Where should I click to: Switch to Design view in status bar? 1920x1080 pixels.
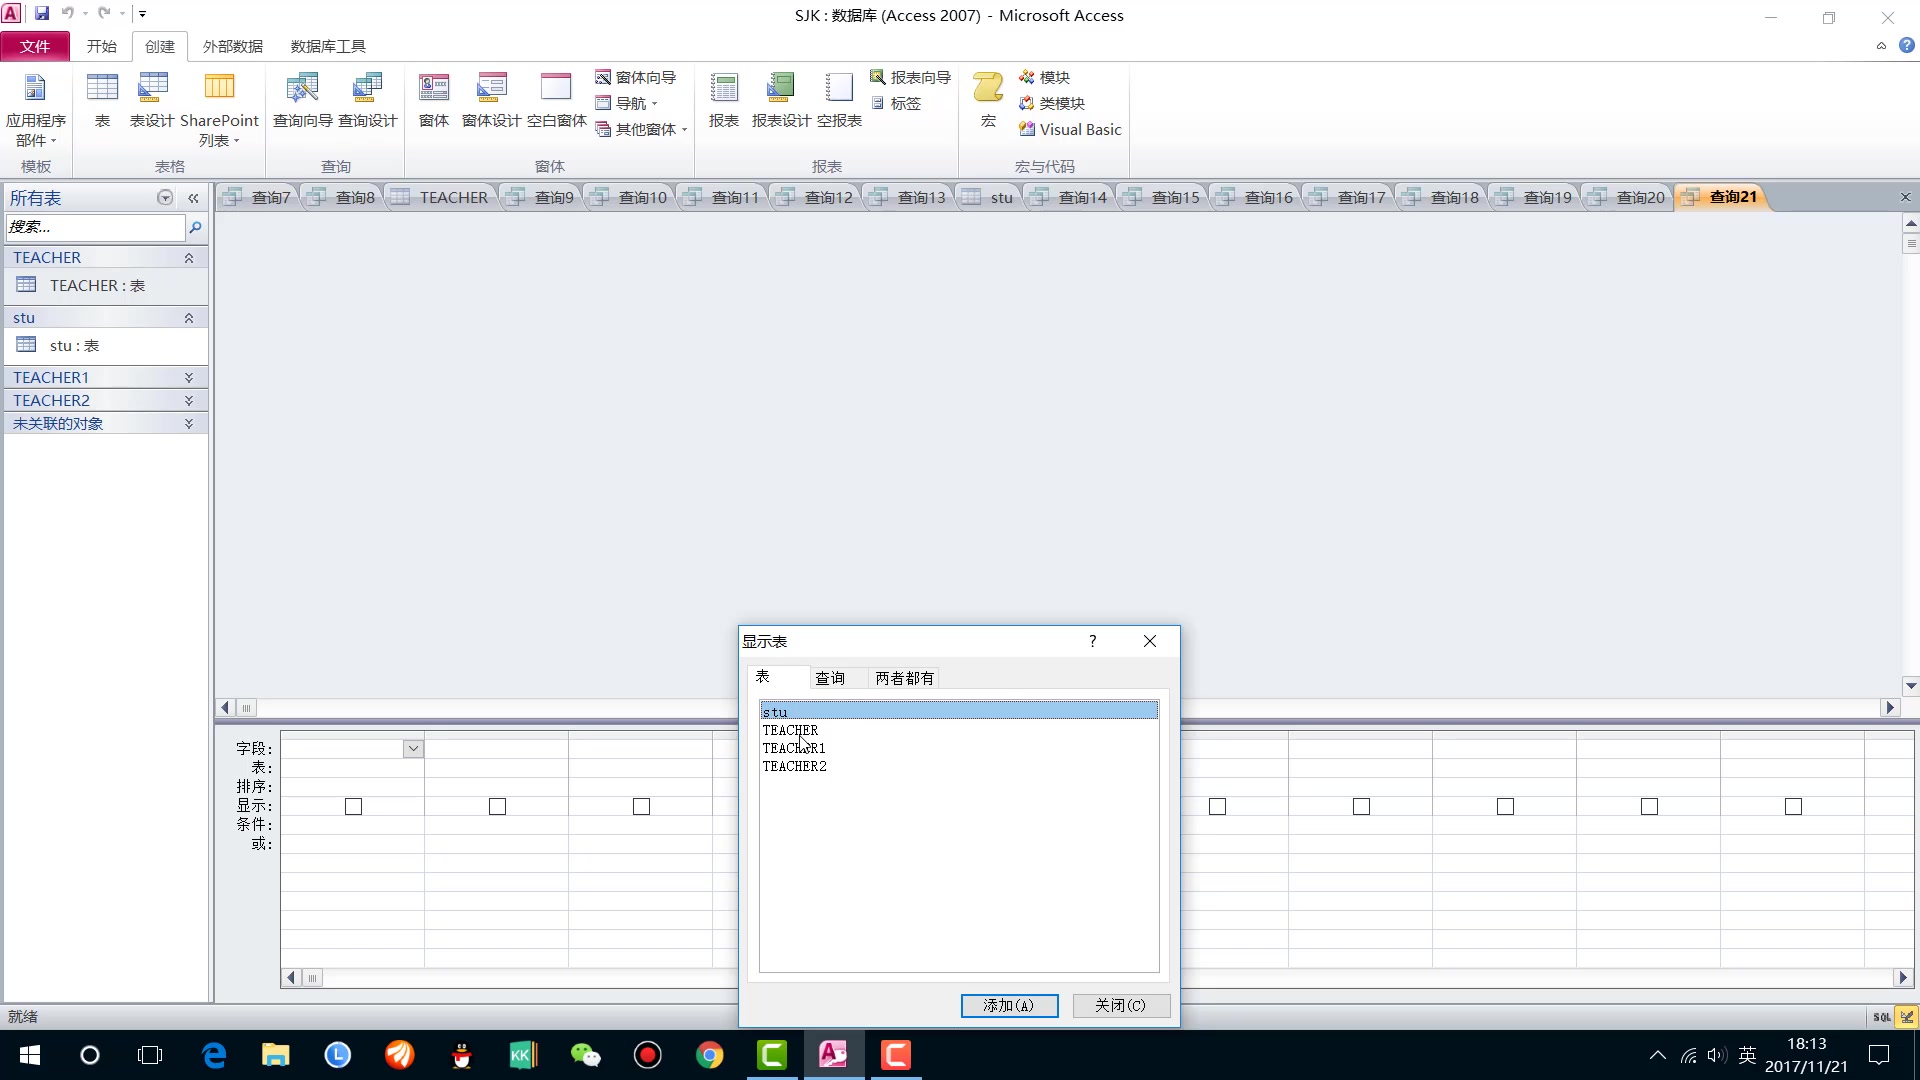[1907, 1017]
